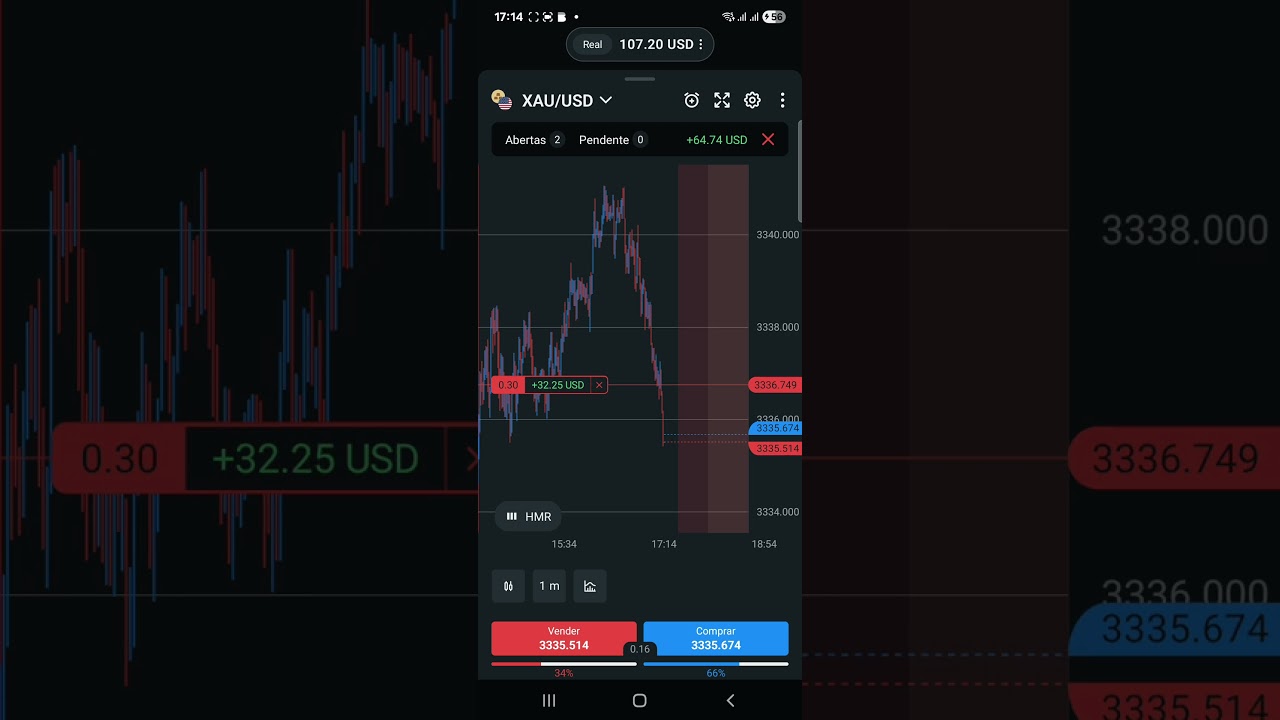Close the 0.30 position on chart
The height and width of the screenshot is (720, 1280).
[x=599, y=385]
